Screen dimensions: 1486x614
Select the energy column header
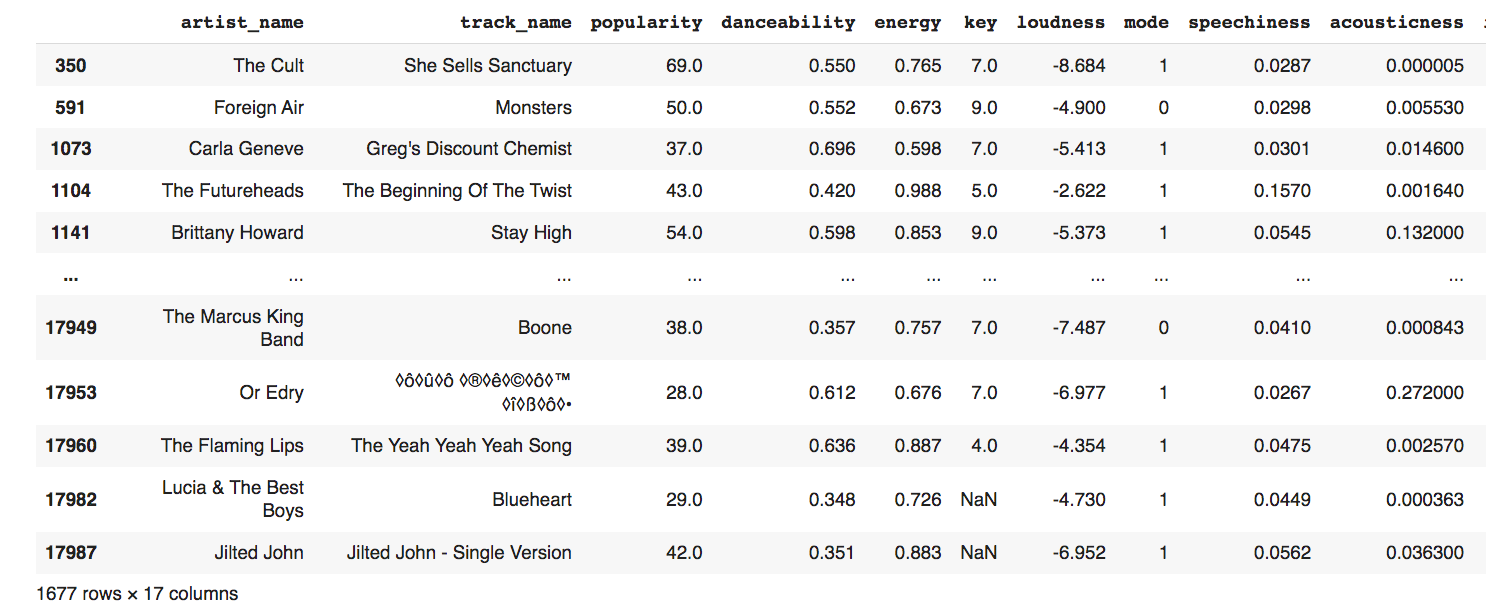(x=908, y=22)
